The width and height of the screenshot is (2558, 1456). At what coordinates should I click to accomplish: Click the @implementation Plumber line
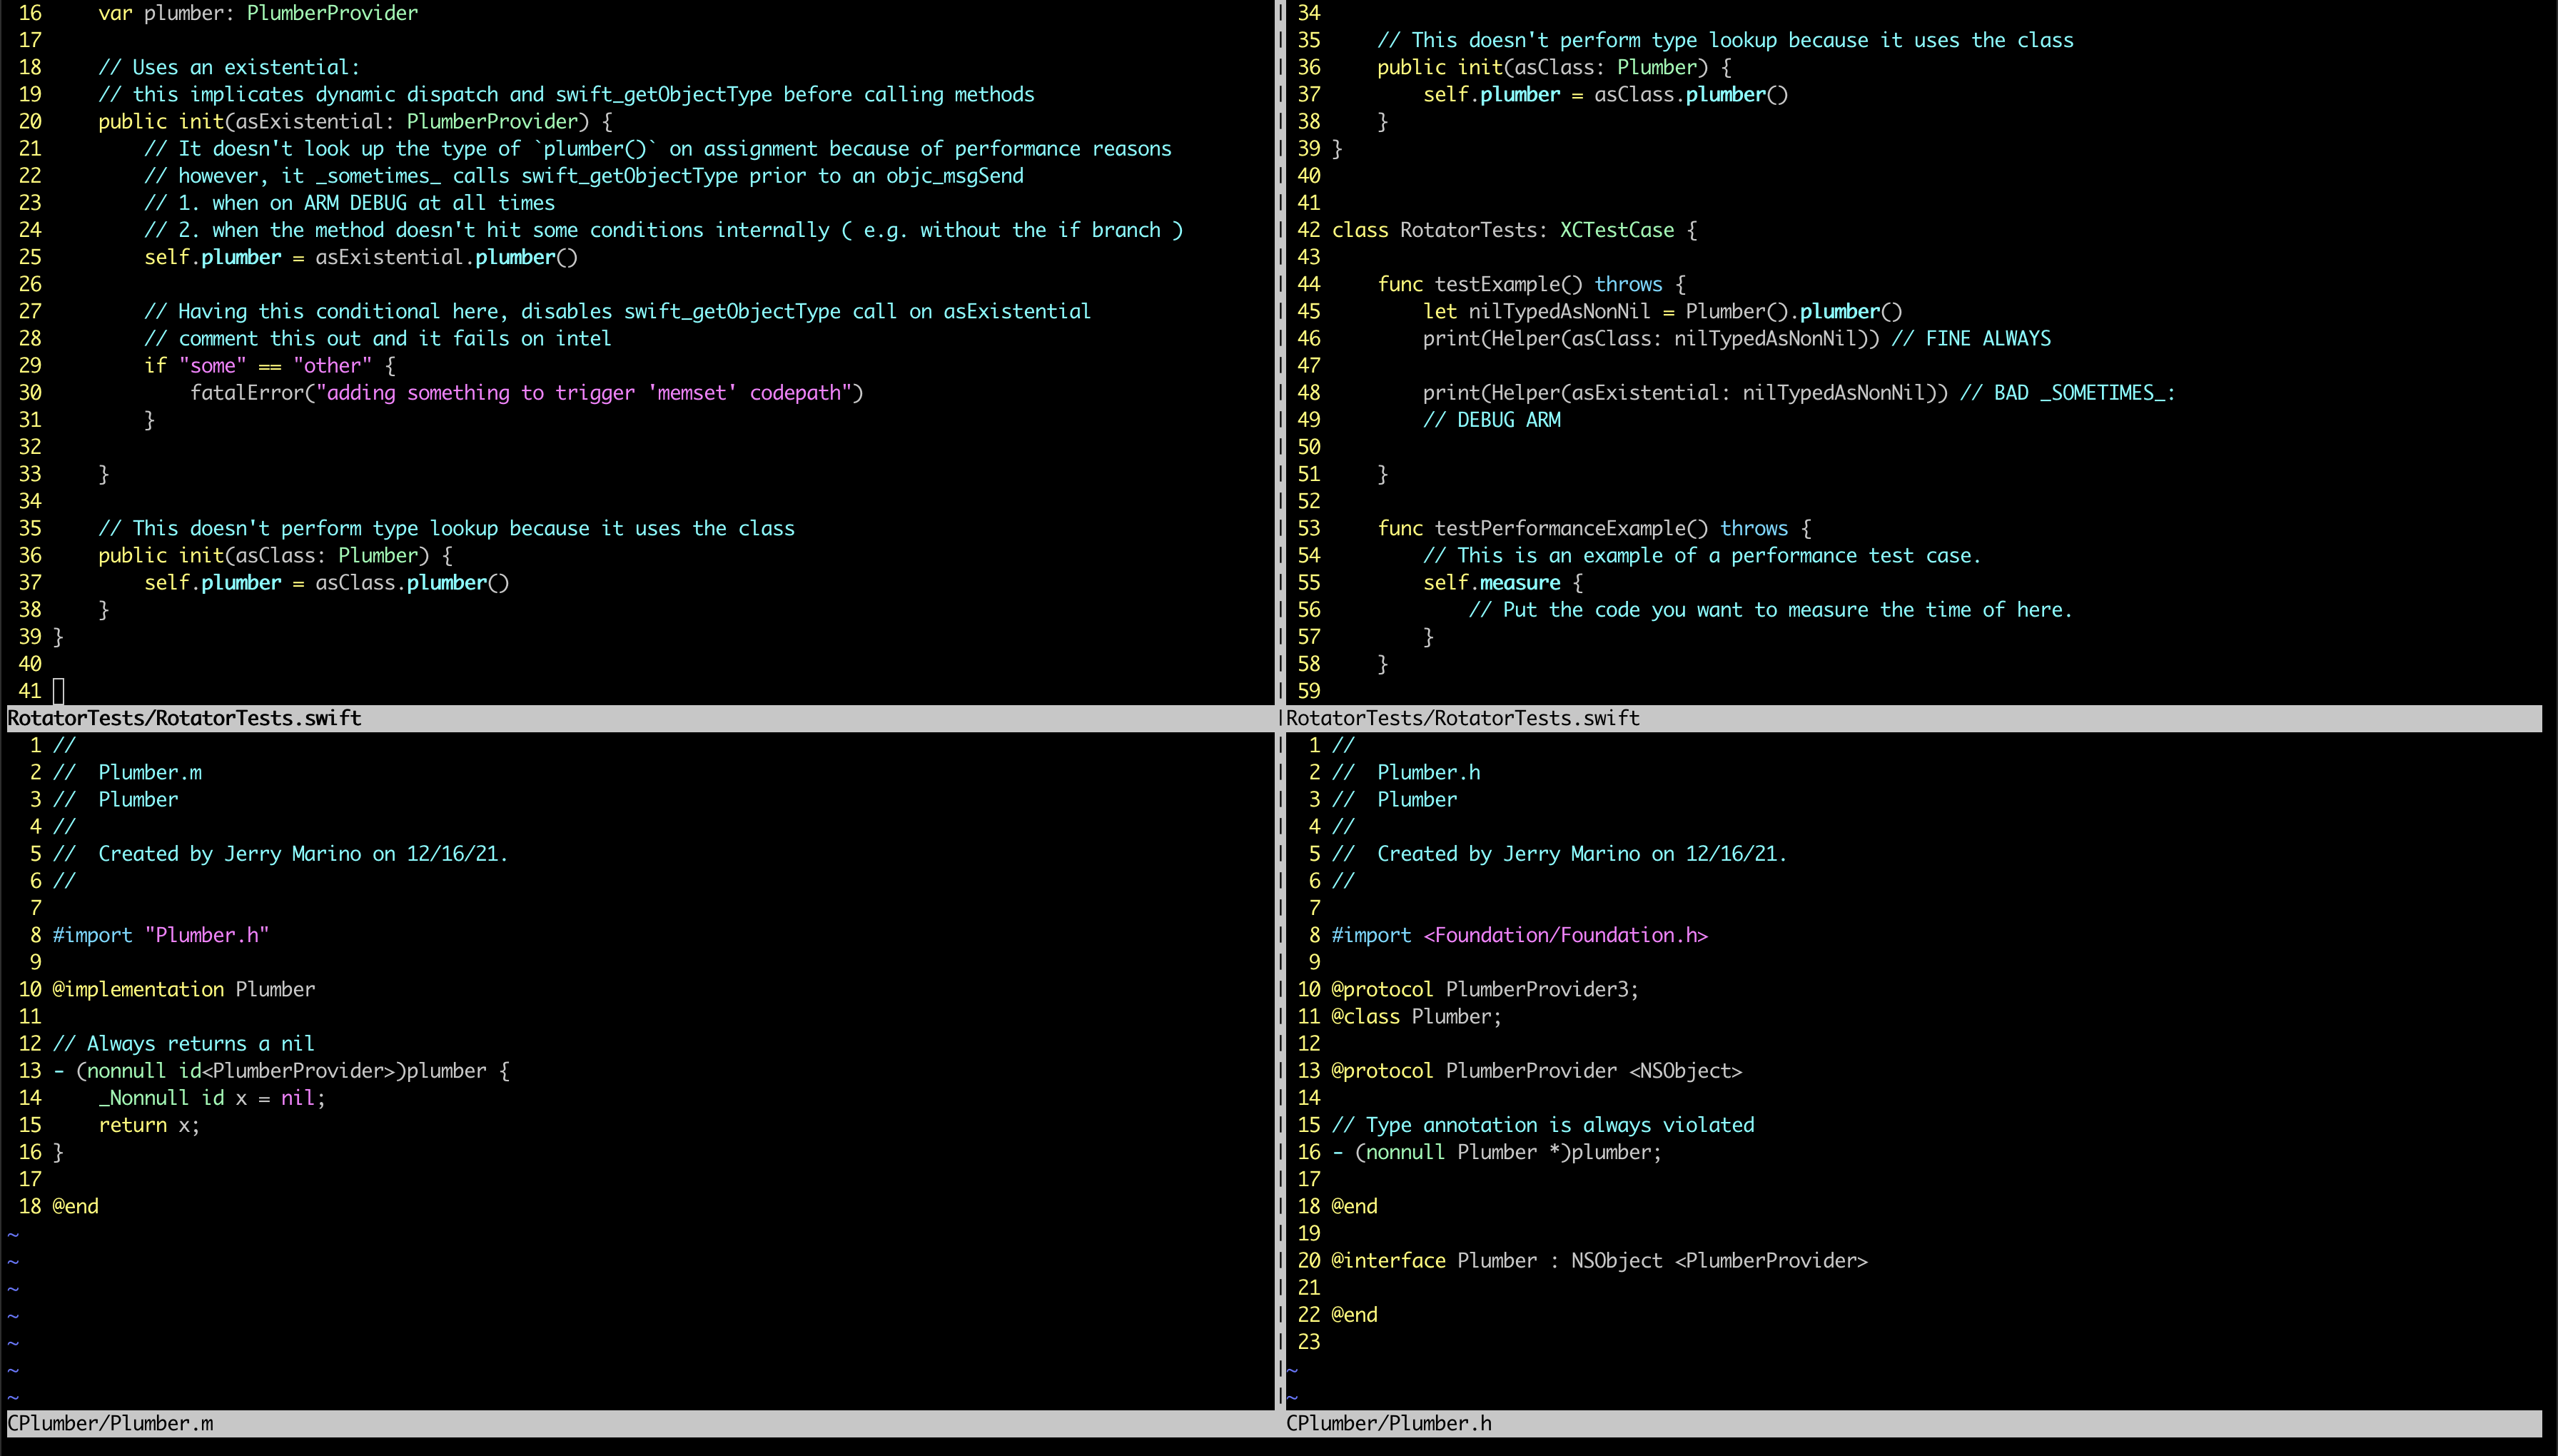tap(183, 989)
